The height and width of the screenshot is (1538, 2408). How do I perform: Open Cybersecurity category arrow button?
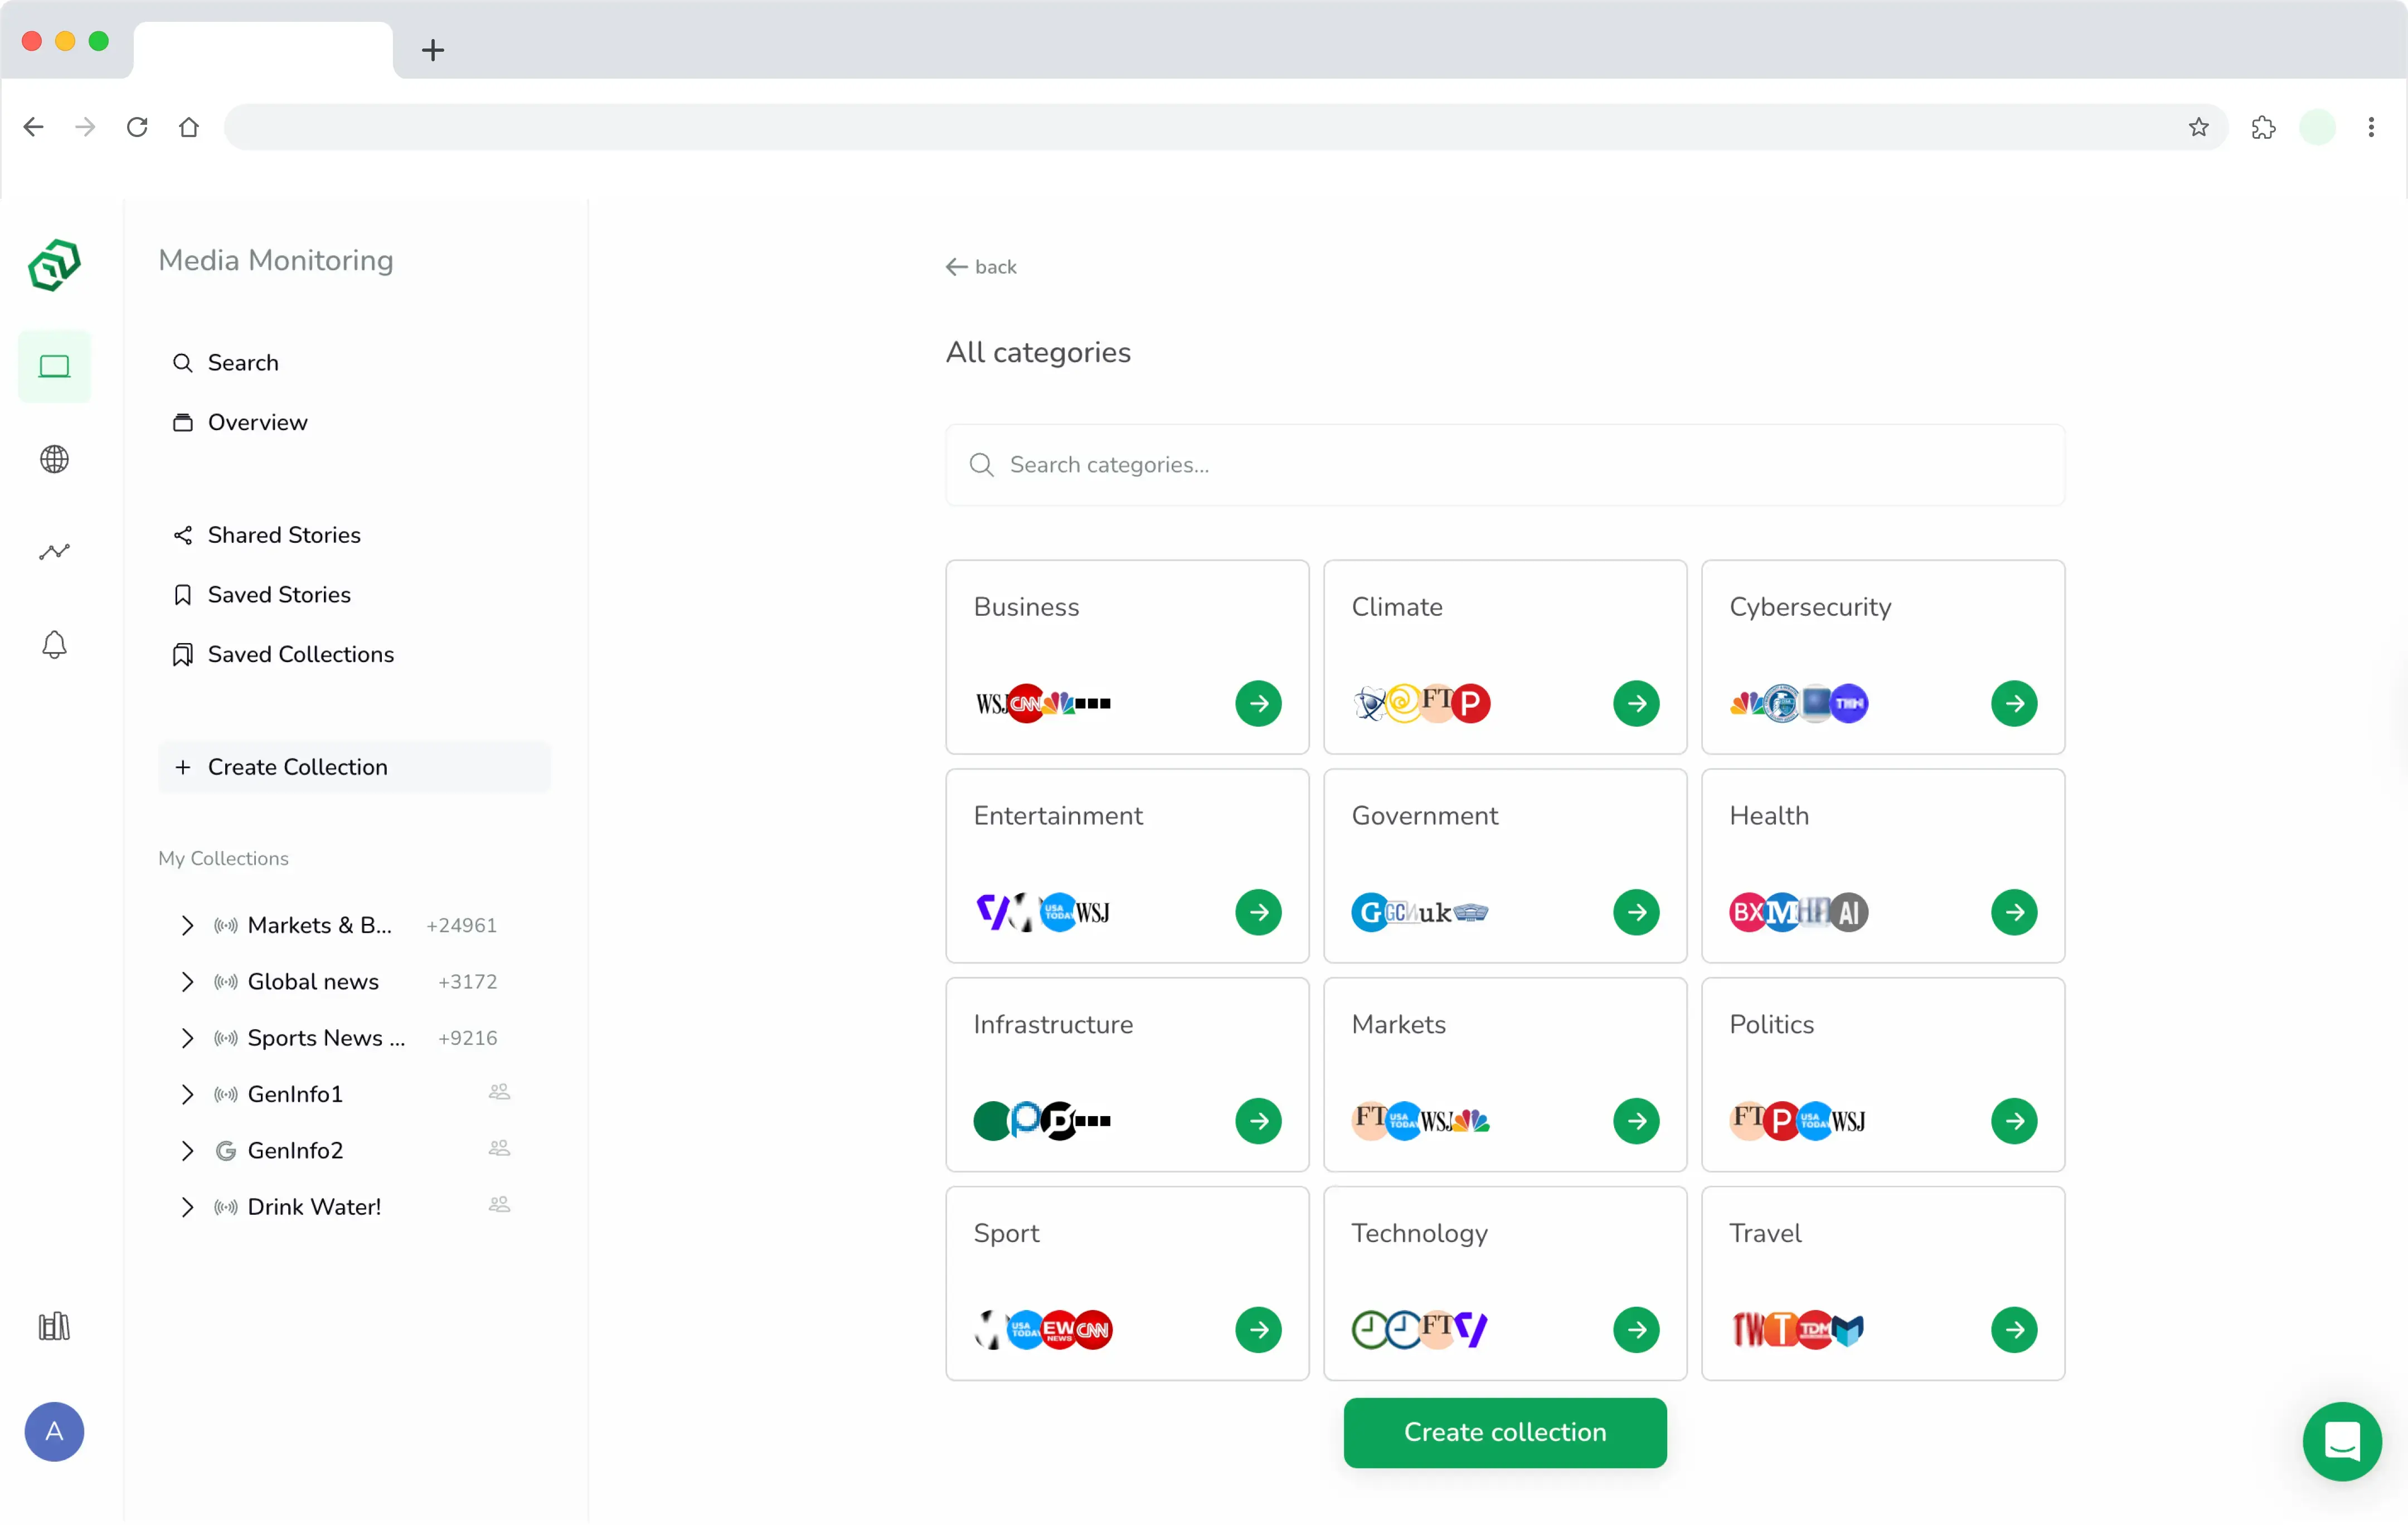[2014, 704]
